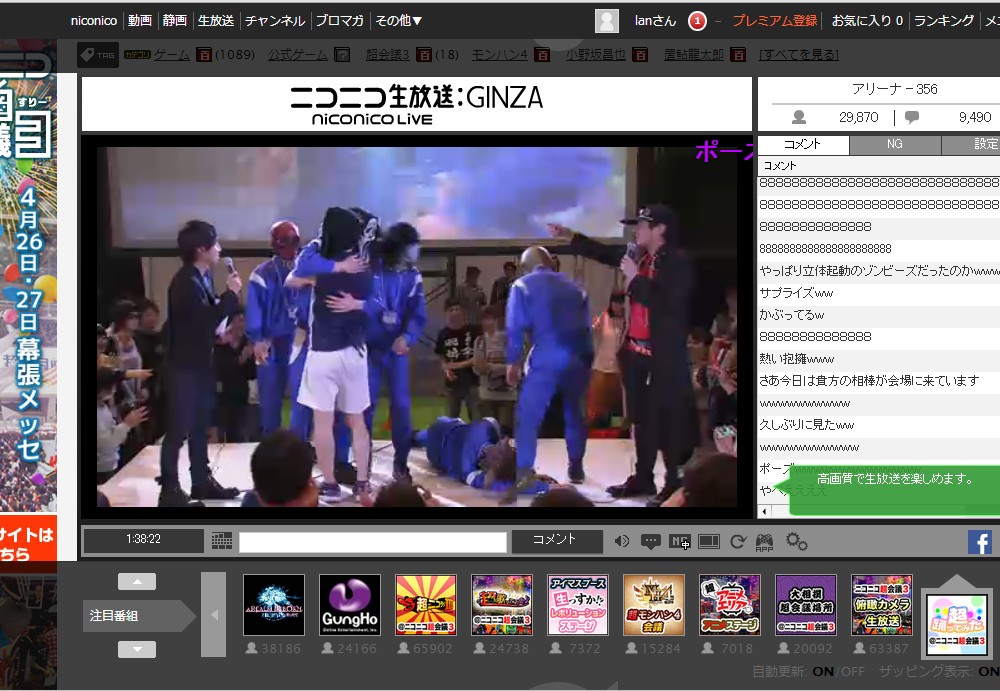The width and height of the screenshot is (1000, 691).
Task: Select previous category with up arrow
Action: click(136, 581)
